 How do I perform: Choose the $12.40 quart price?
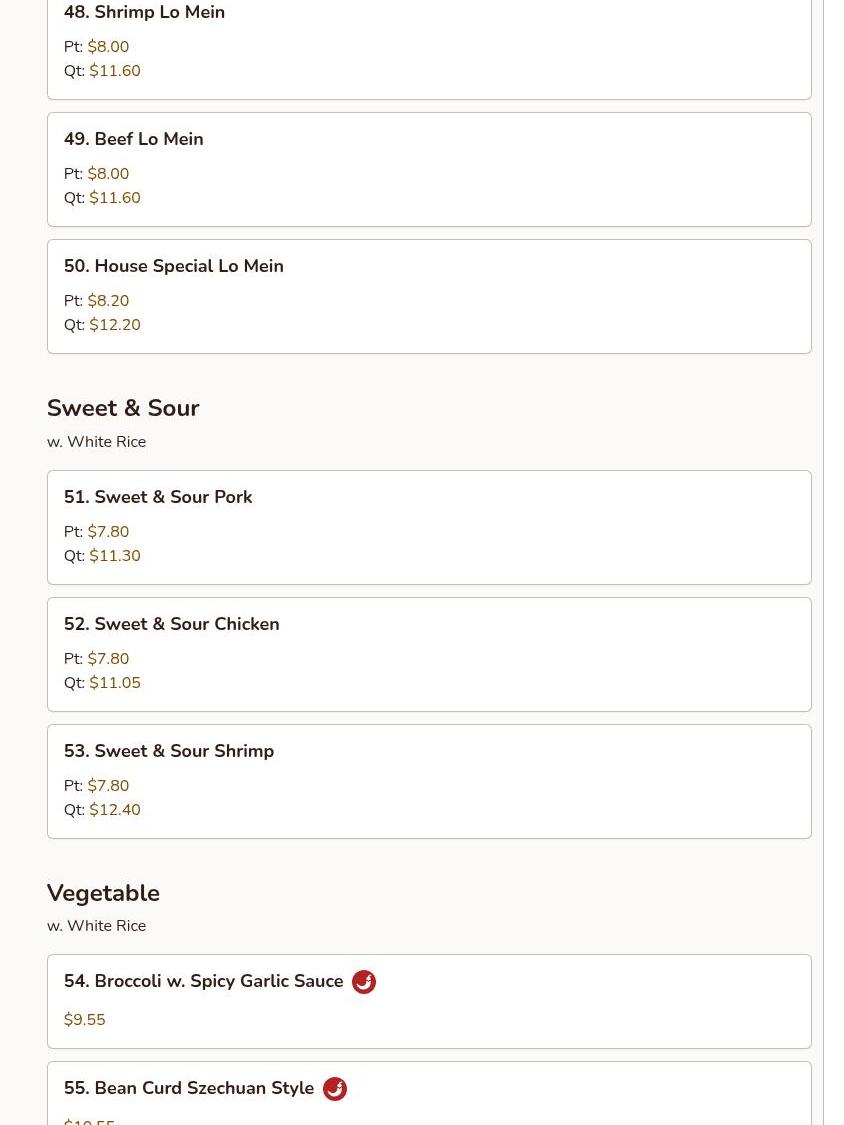[x=114, y=810]
